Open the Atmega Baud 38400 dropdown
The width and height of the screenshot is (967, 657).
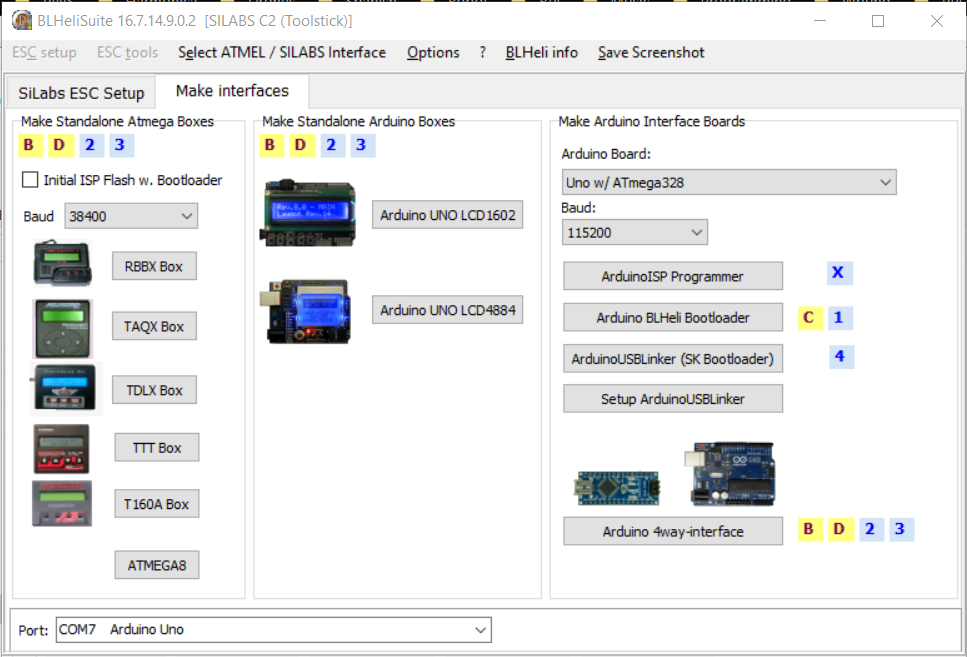(x=131, y=217)
